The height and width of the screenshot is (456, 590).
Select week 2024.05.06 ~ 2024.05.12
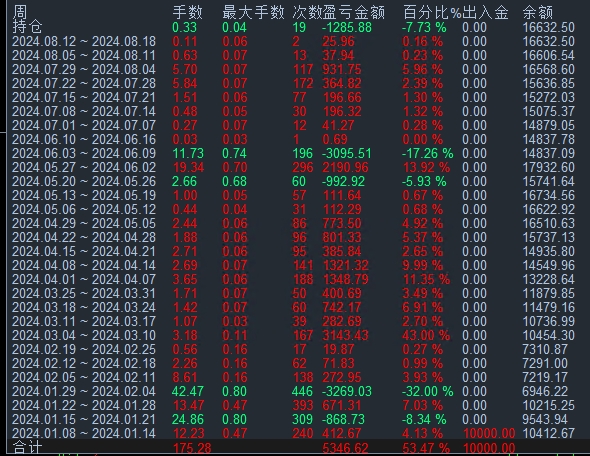tap(84, 209)
